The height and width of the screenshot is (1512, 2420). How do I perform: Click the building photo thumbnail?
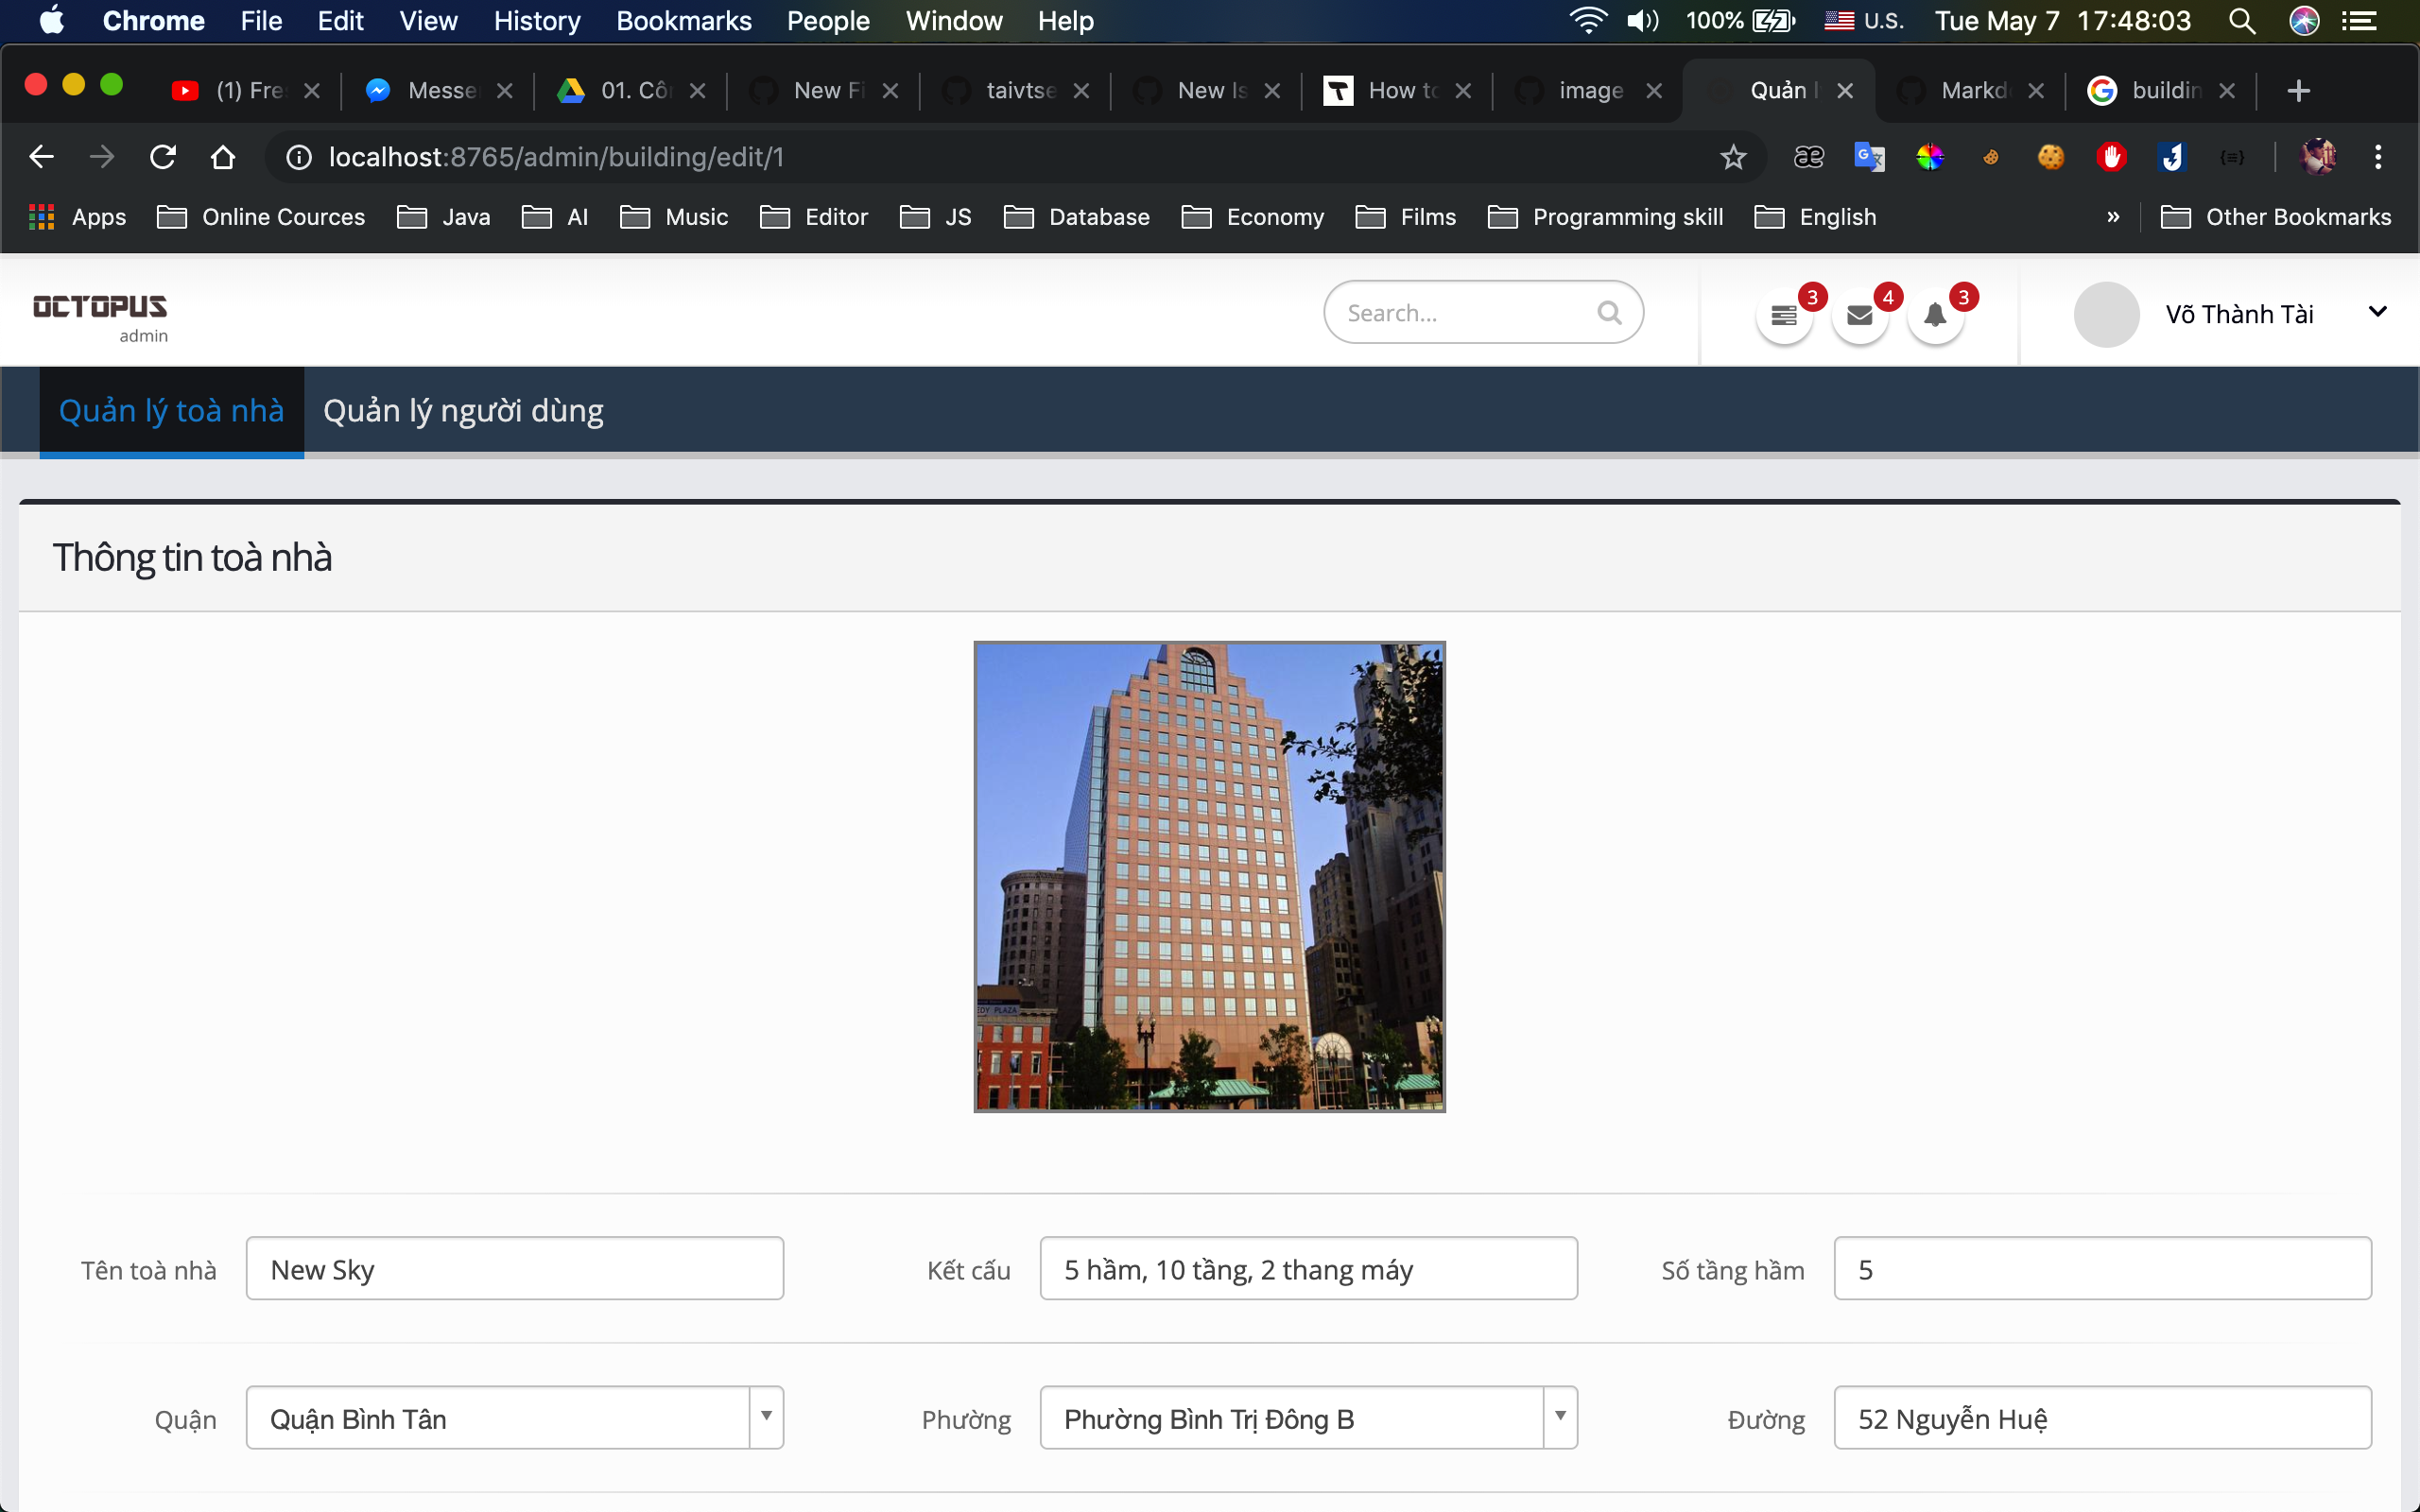[1208, 877]
